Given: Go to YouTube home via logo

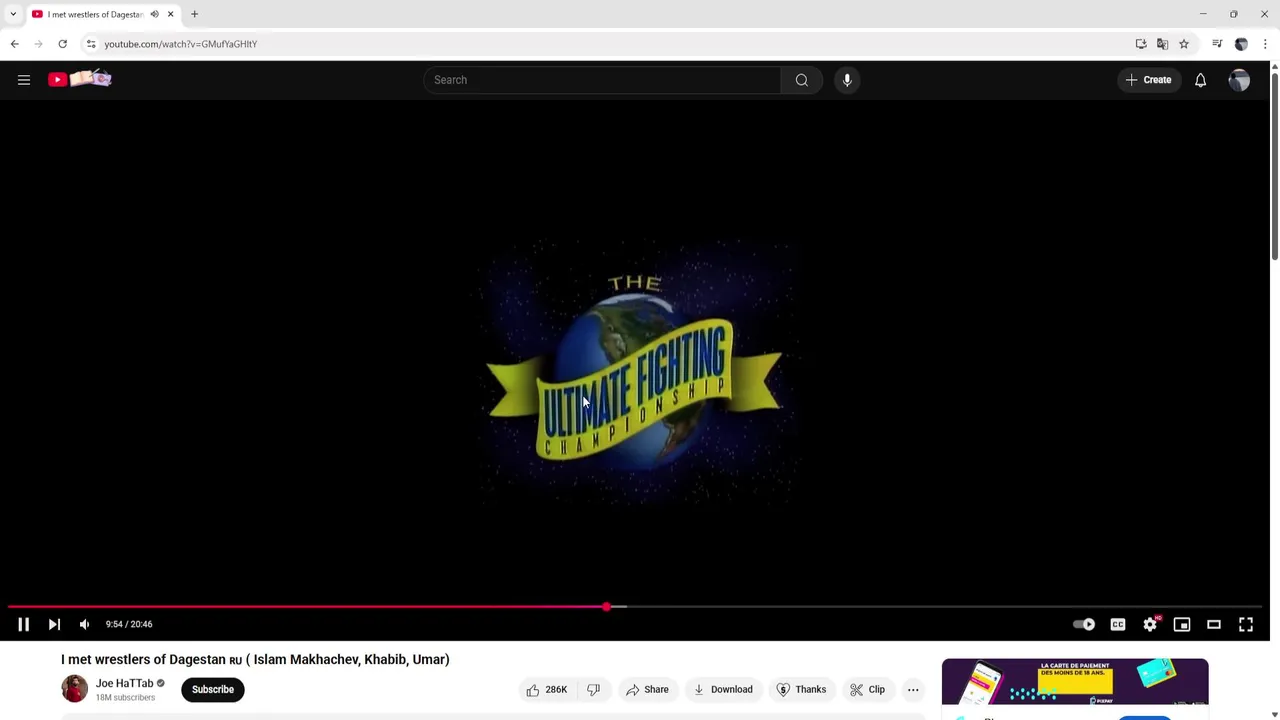Looking at the screenshot, I should (x=80, y=79).
